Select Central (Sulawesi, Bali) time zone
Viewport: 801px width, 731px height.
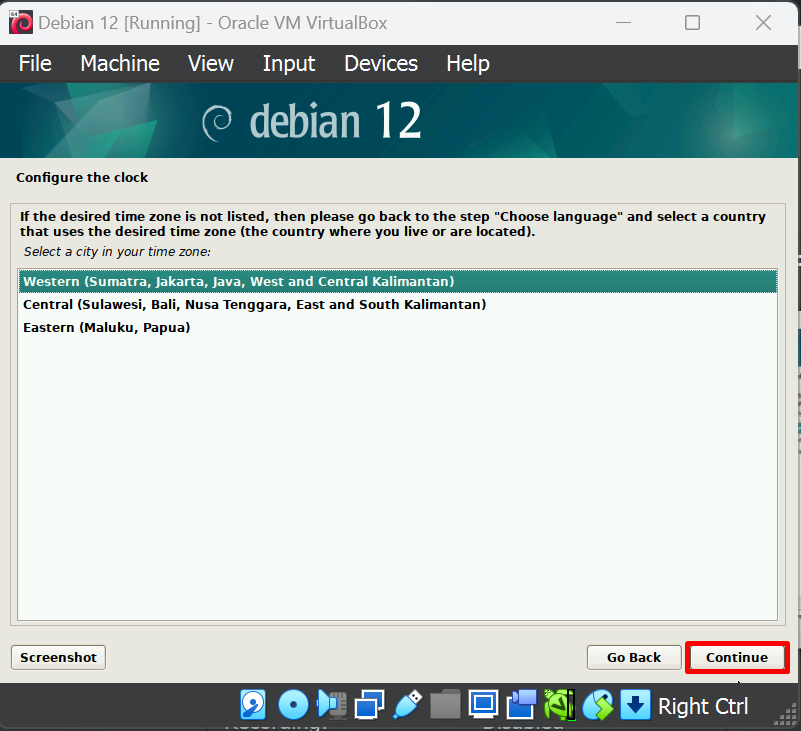coord(398,304)
